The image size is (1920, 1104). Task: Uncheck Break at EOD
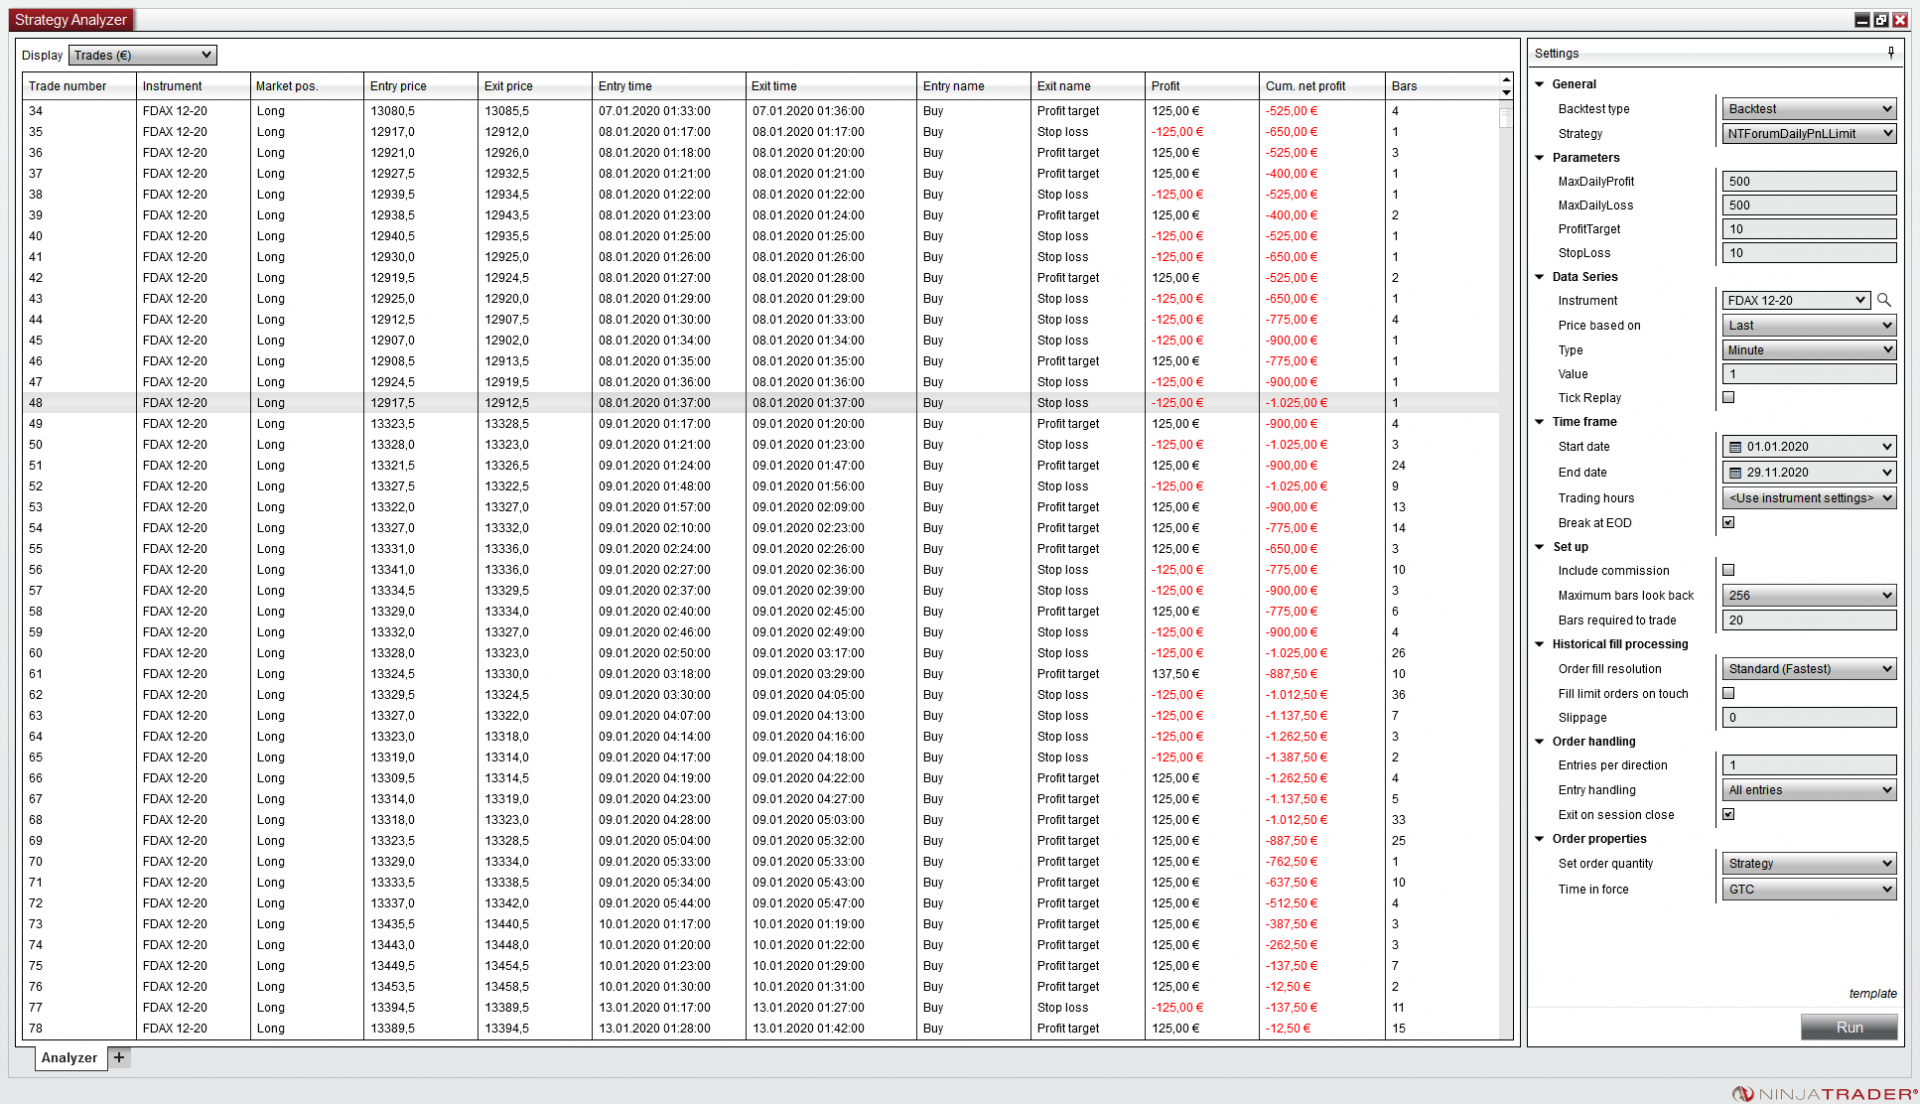1728,522
